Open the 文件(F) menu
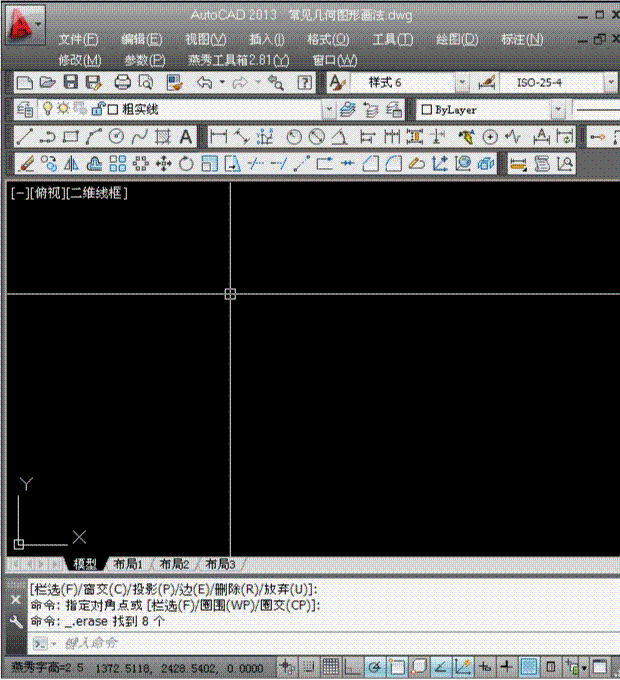Viewport: 620px width, 680px height. (78, 40)
